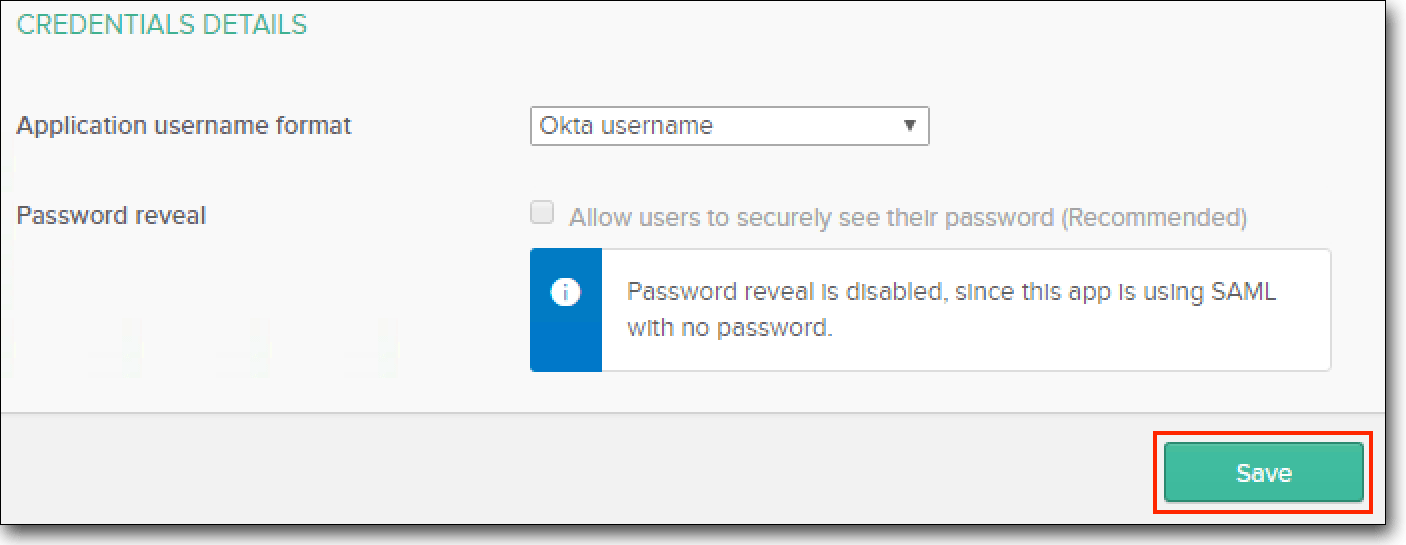Image resolution: width=1406 pixels, height=545 pixels.
Task: Toggle the password reveal checkbox
Action: 542,213
